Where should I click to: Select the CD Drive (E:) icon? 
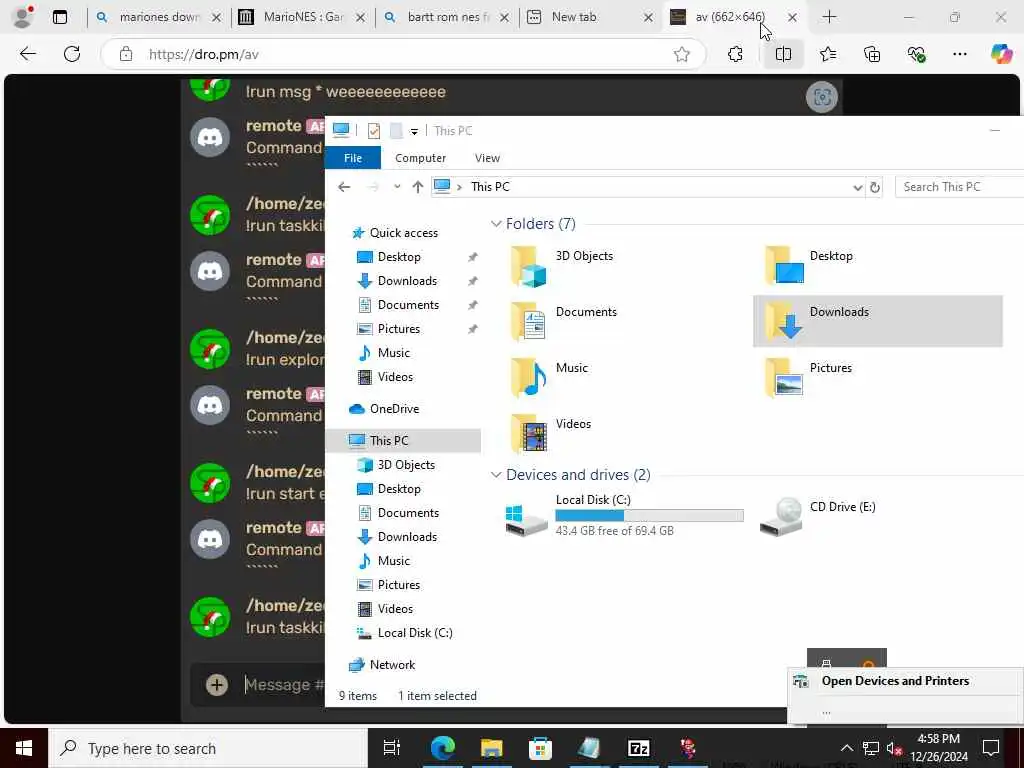[782, 517]
